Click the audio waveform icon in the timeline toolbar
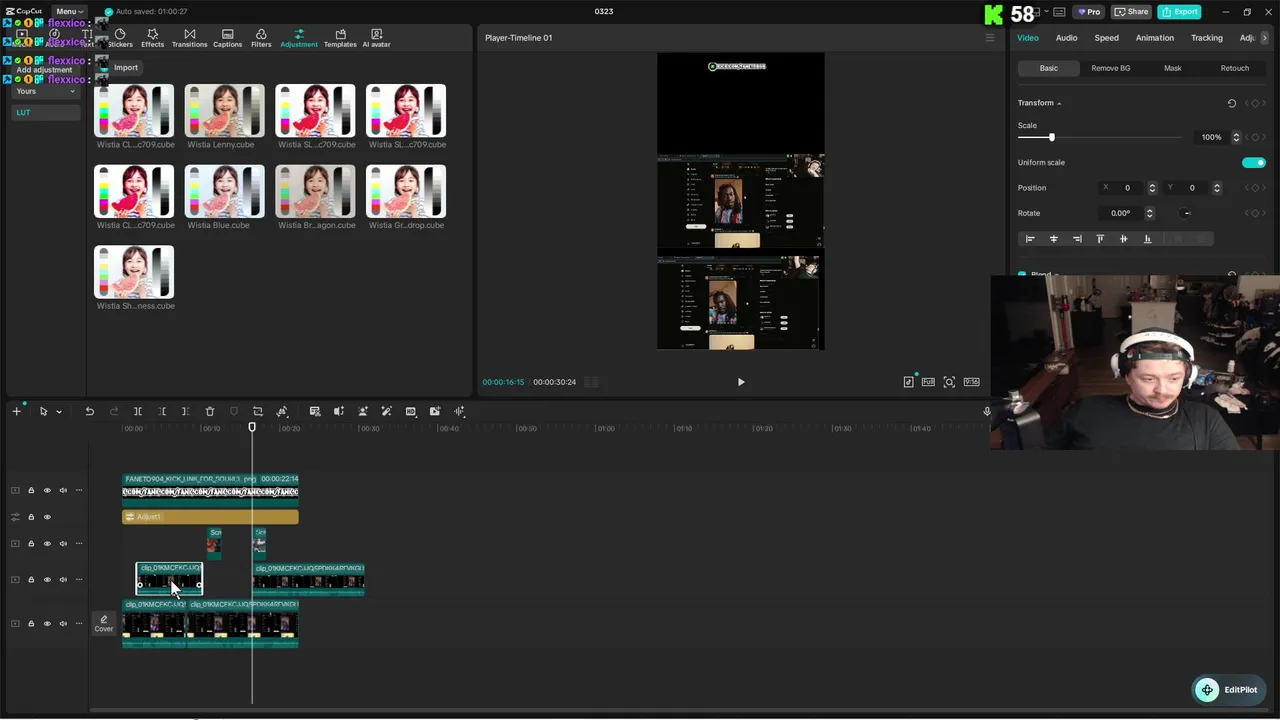The height and width of the screenshot is (720, 1280). tap(459, 411)
